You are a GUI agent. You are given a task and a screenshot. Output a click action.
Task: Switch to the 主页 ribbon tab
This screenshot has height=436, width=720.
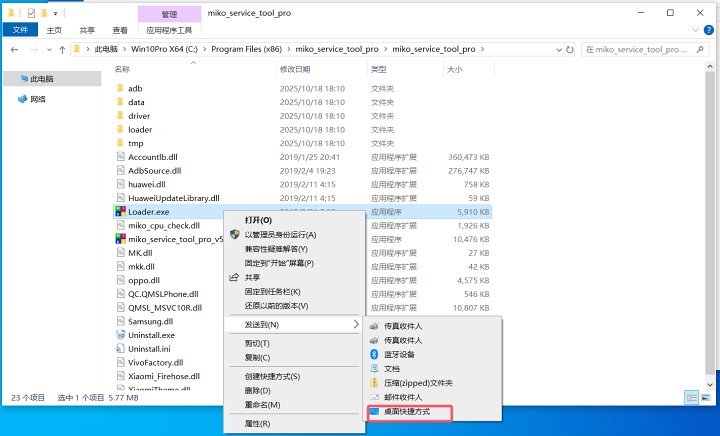click(54, 30)
